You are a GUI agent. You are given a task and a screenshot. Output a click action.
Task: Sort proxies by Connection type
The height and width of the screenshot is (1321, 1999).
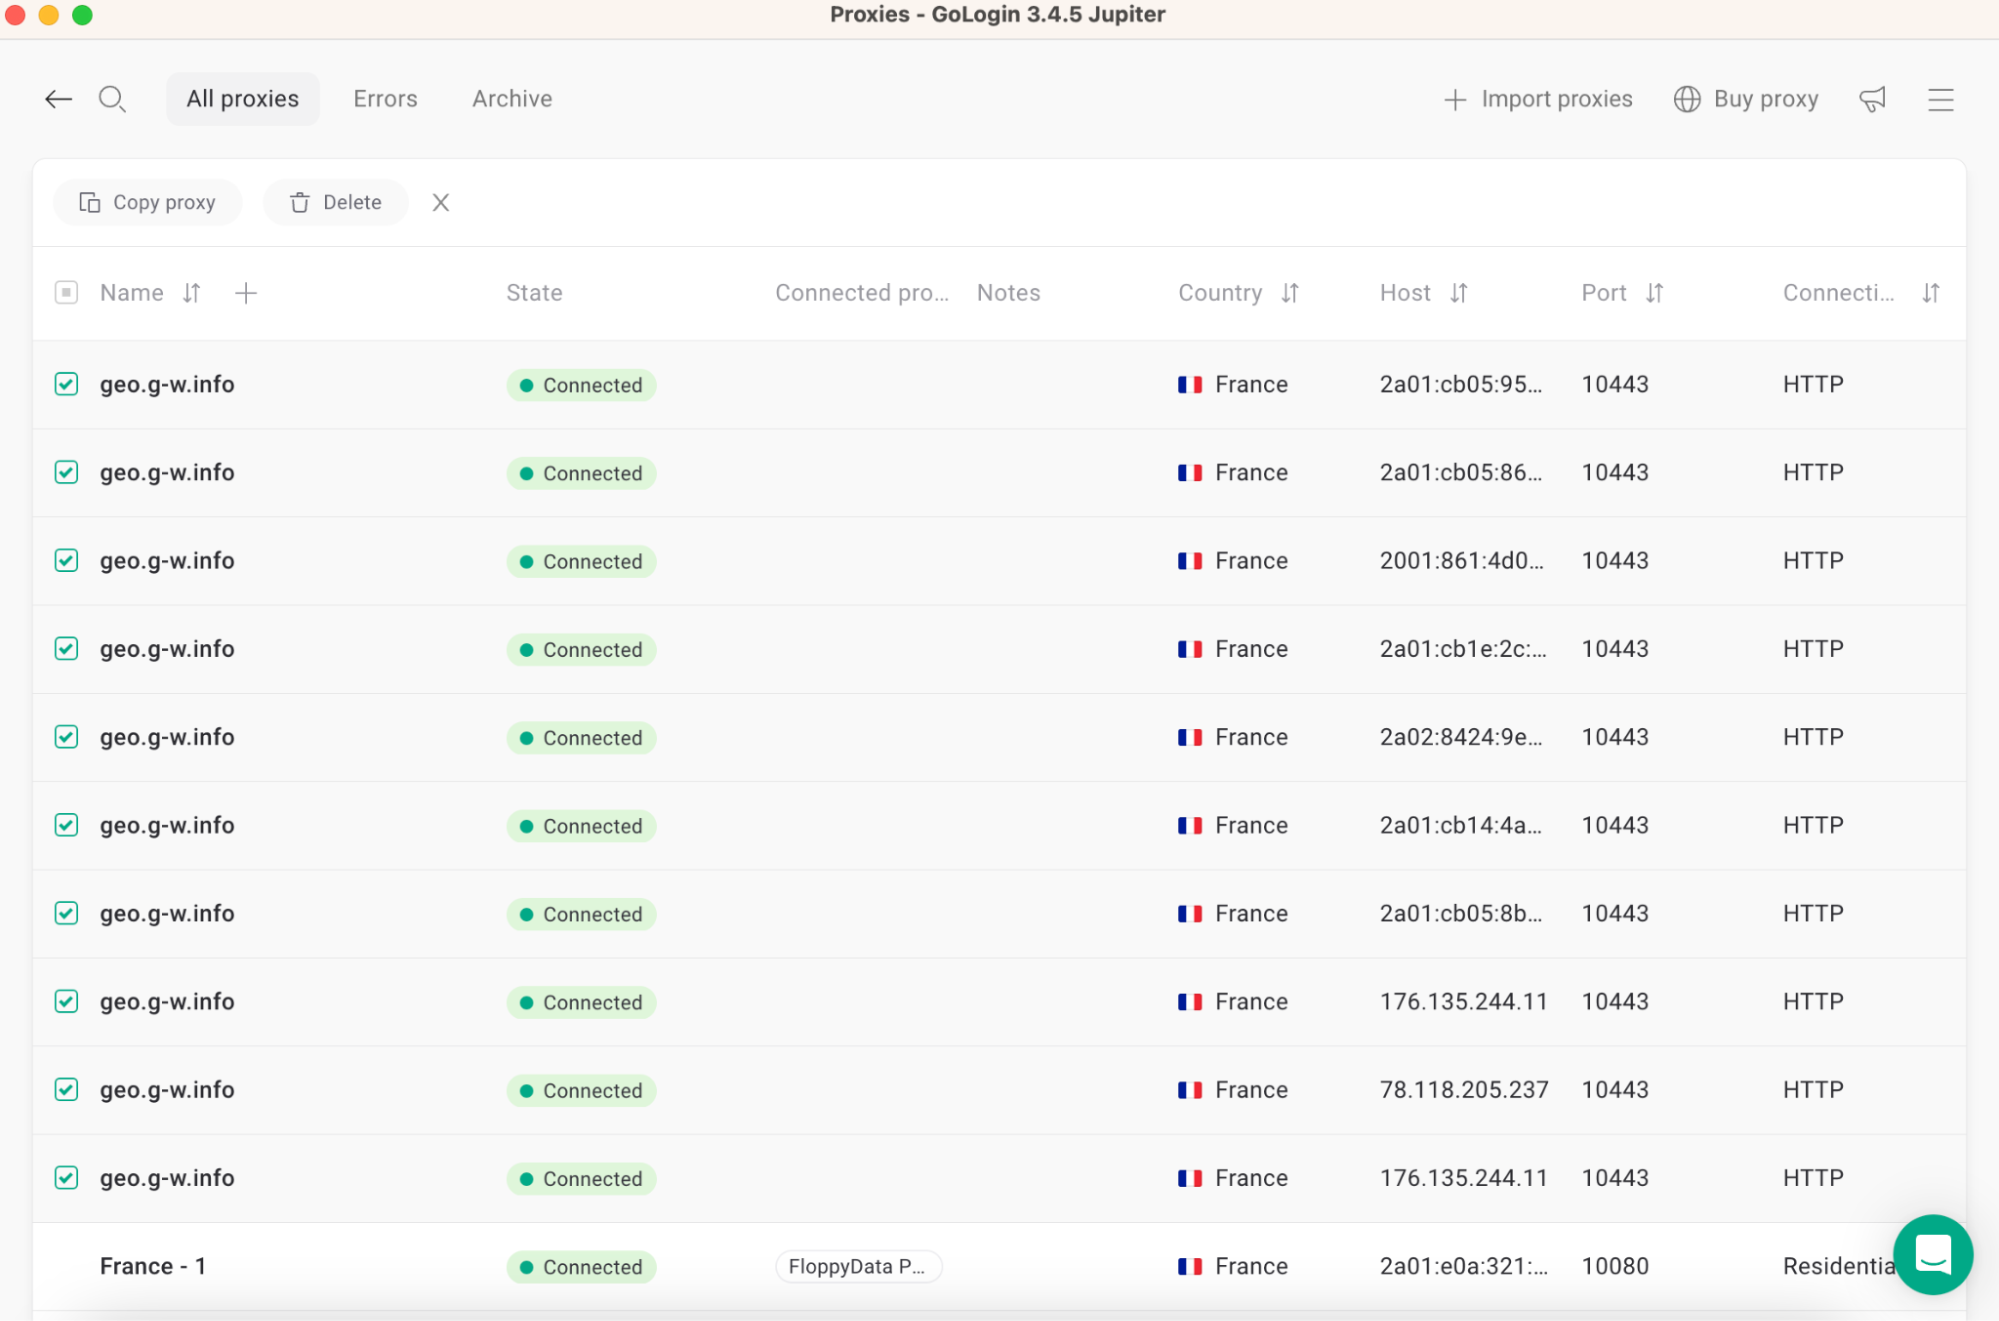(x=1931, y=293)
